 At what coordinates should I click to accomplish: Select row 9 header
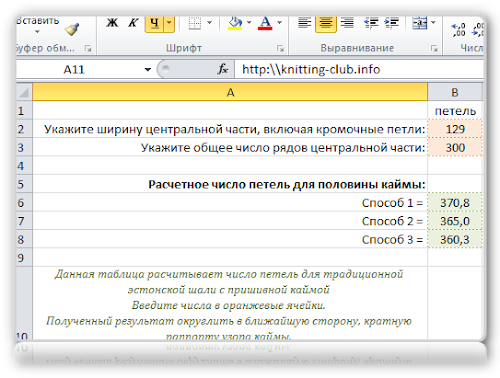click(24, 257)
